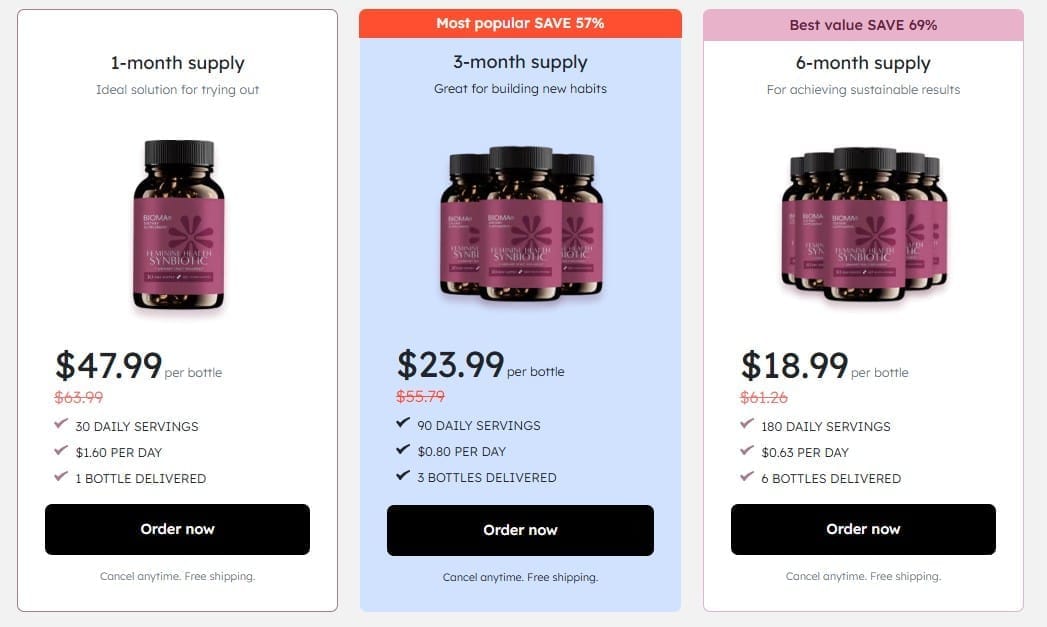
Task: Click checkmark beside 1 BOTTLE DELIVERED
Action: [61, 476]
